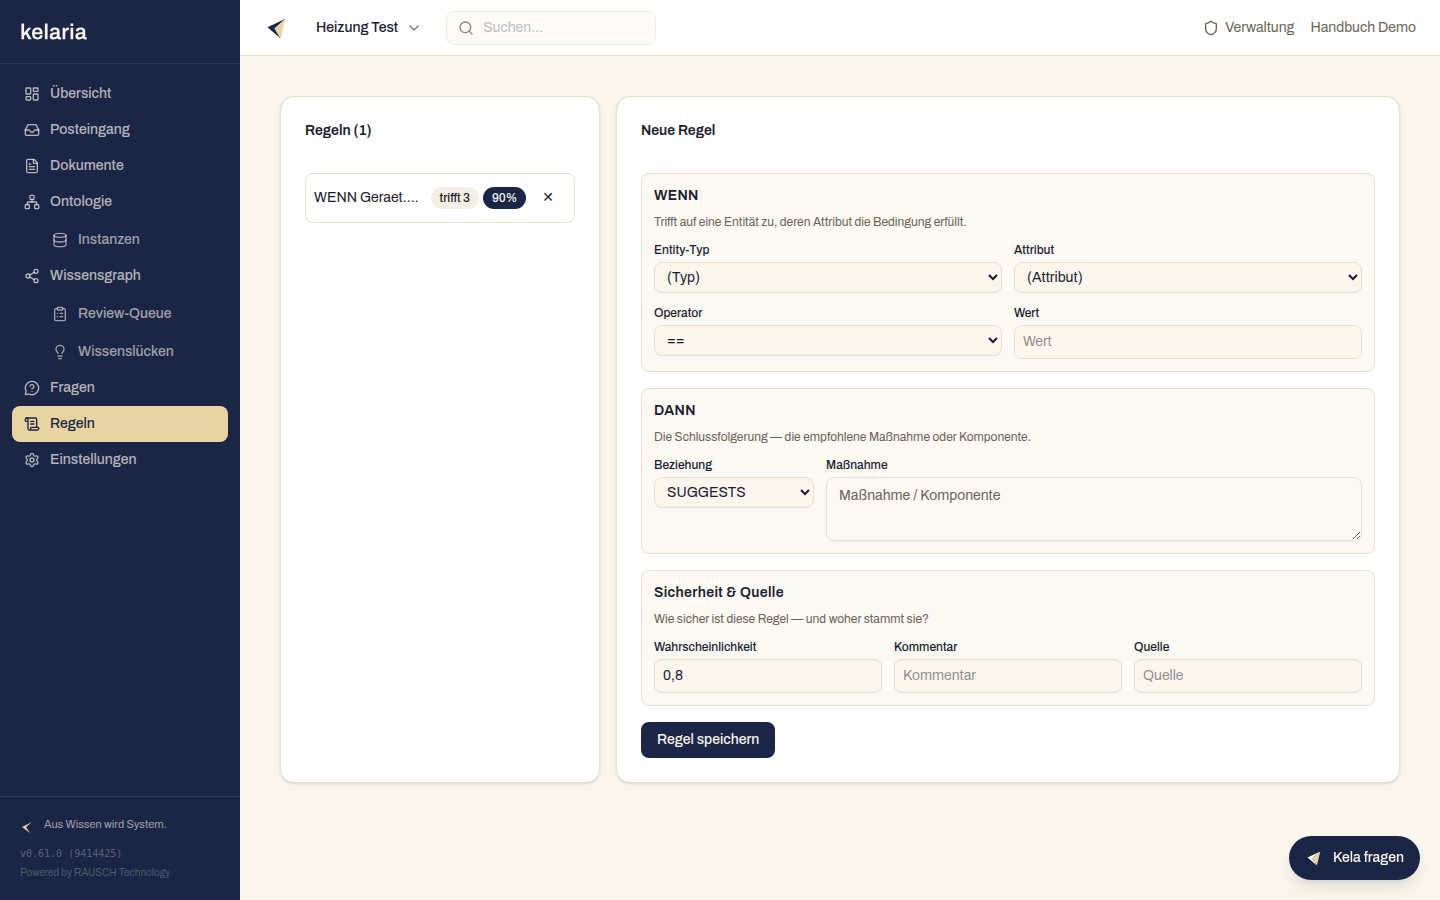Click the Wissenslücken lightbulb icon
The height and width of the screenshot is (900, 1440).
point(60,352)
